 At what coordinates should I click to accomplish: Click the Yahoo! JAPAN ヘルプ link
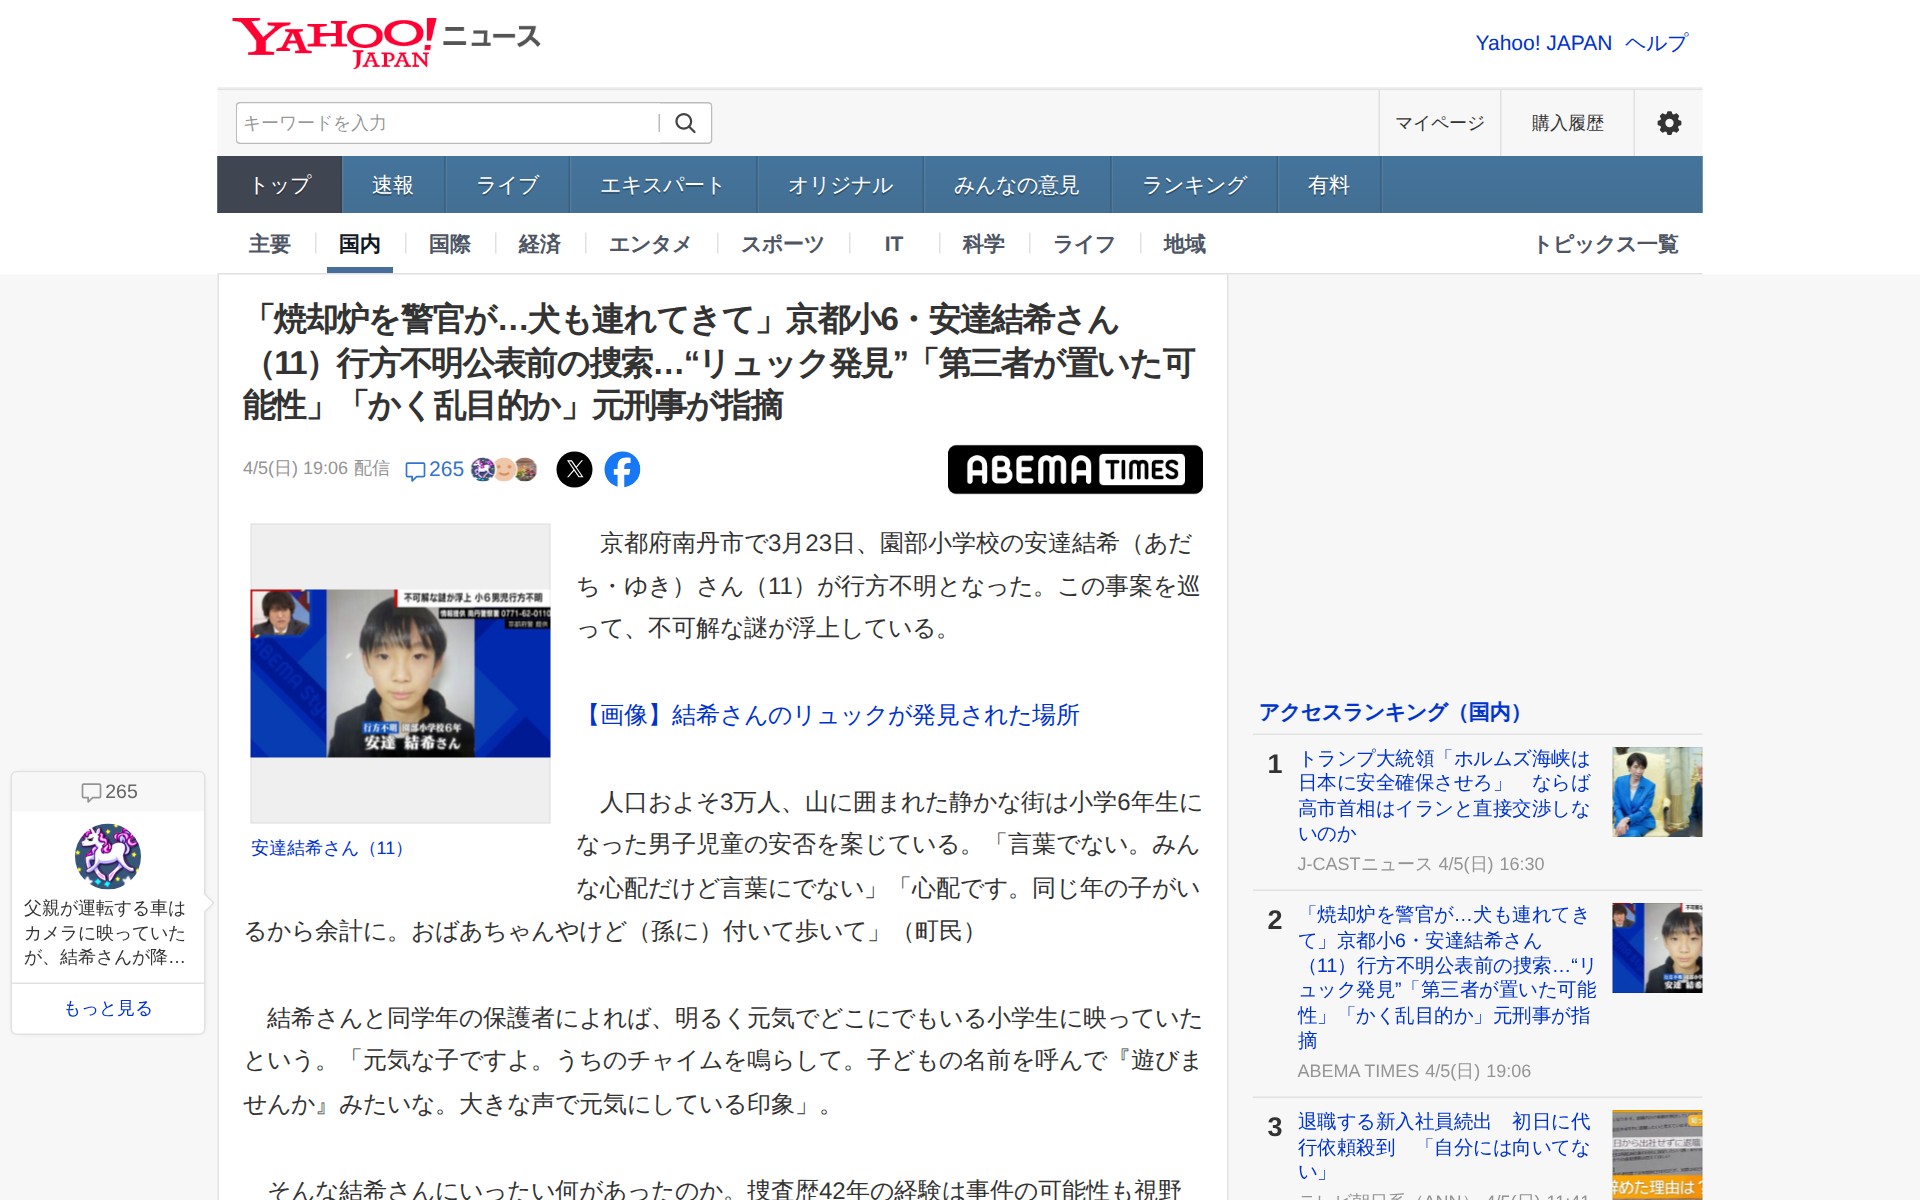(x=1580, y=42)
